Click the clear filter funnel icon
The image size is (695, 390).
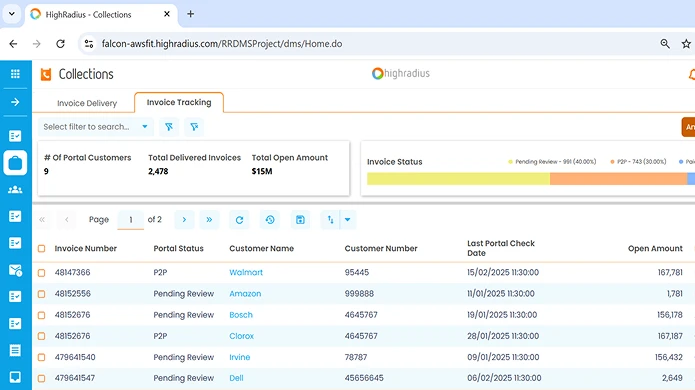(x=194, y=127)
